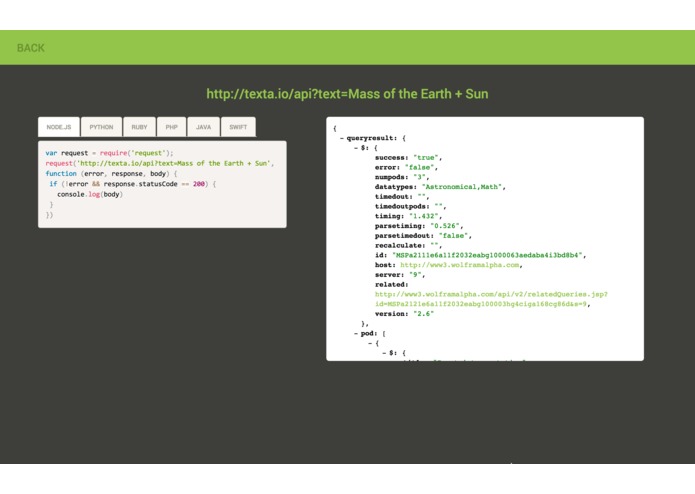
Task: Collapse the queryresult node in JSON
Action: pos(342,138)
